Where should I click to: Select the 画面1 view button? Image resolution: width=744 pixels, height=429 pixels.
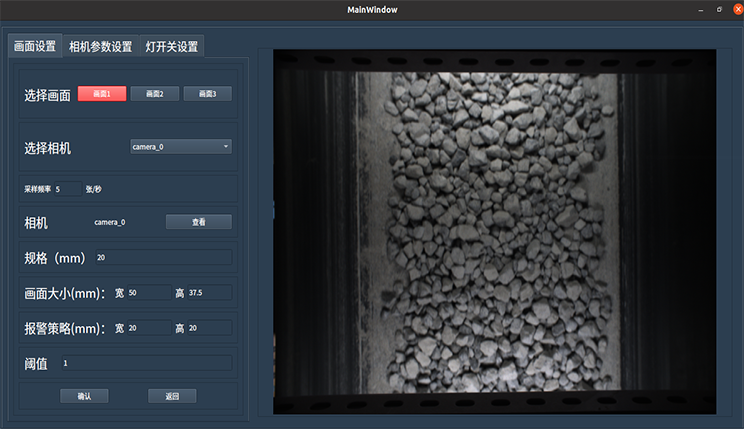(102, 94)
